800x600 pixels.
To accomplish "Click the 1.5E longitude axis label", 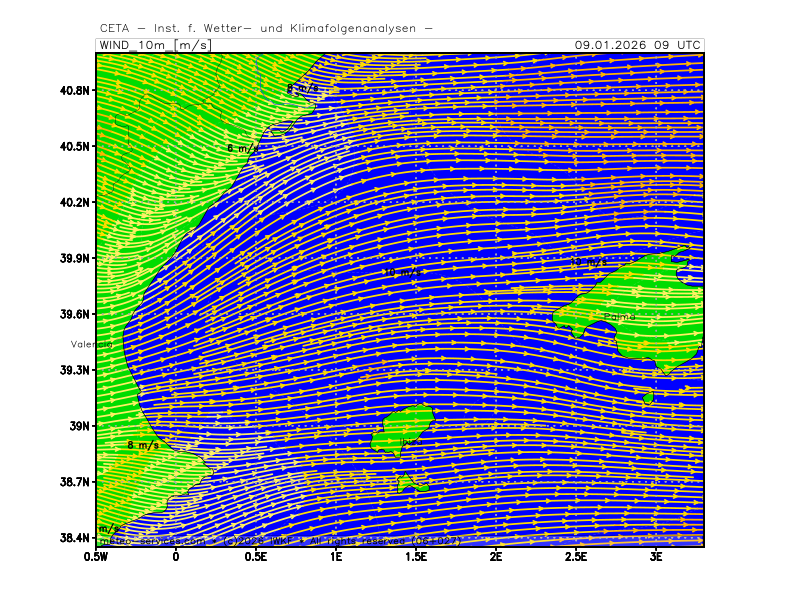I will coord(416,556).
